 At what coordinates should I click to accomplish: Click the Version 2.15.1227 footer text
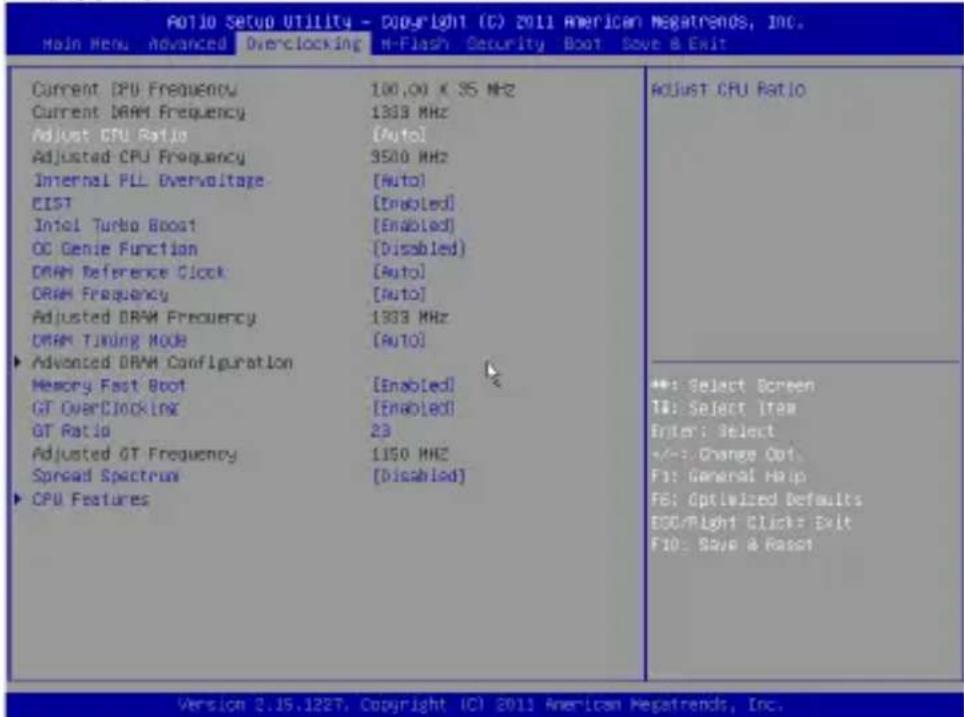481,704
